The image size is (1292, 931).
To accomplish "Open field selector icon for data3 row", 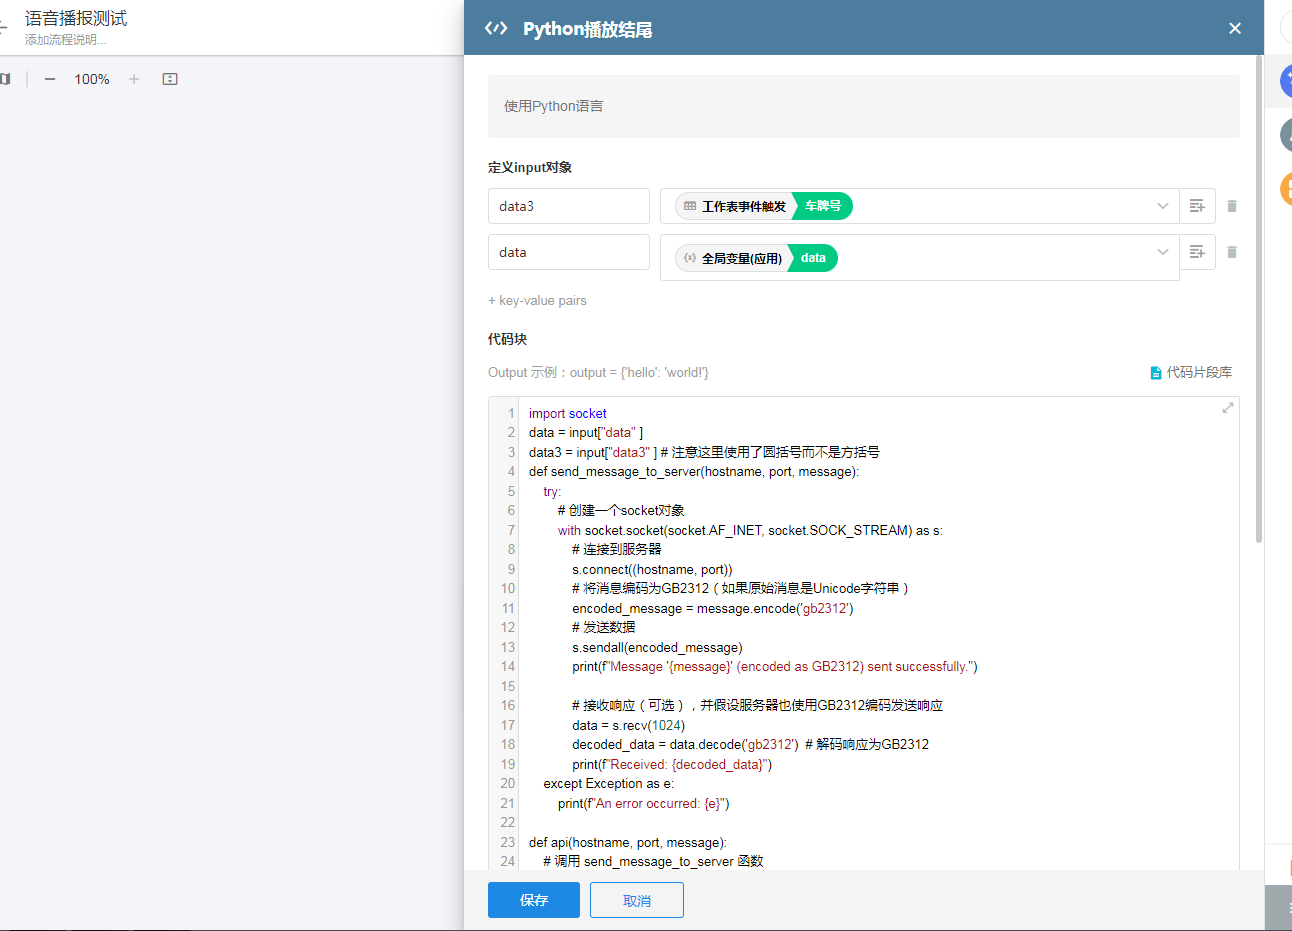I will (1197, 206).
